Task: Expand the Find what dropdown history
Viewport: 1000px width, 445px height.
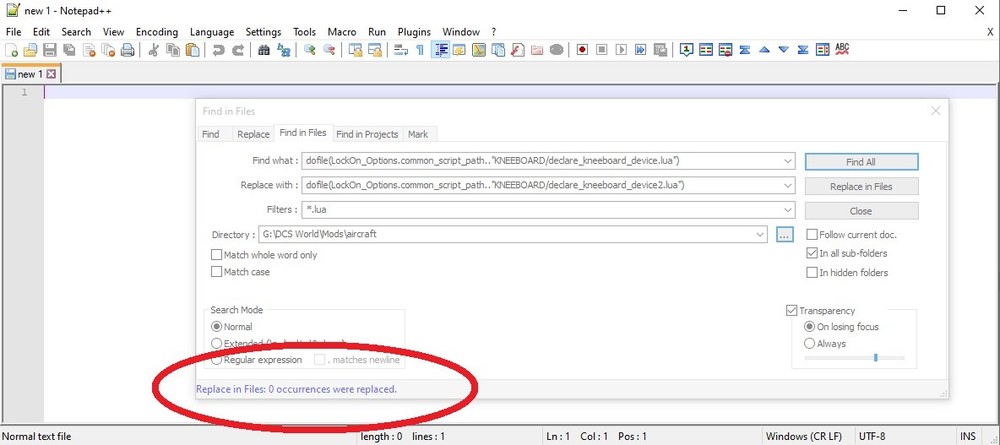Action: point(788,161)
